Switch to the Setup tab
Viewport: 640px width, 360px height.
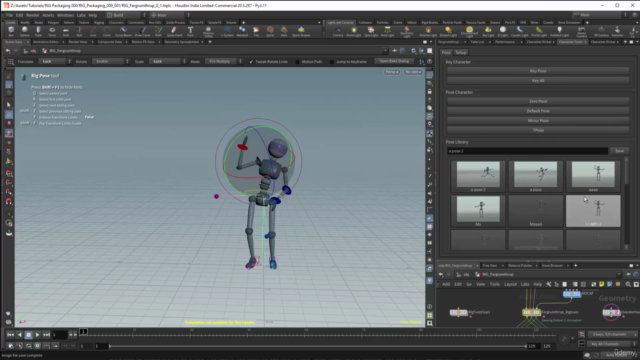tap(461, 53)
